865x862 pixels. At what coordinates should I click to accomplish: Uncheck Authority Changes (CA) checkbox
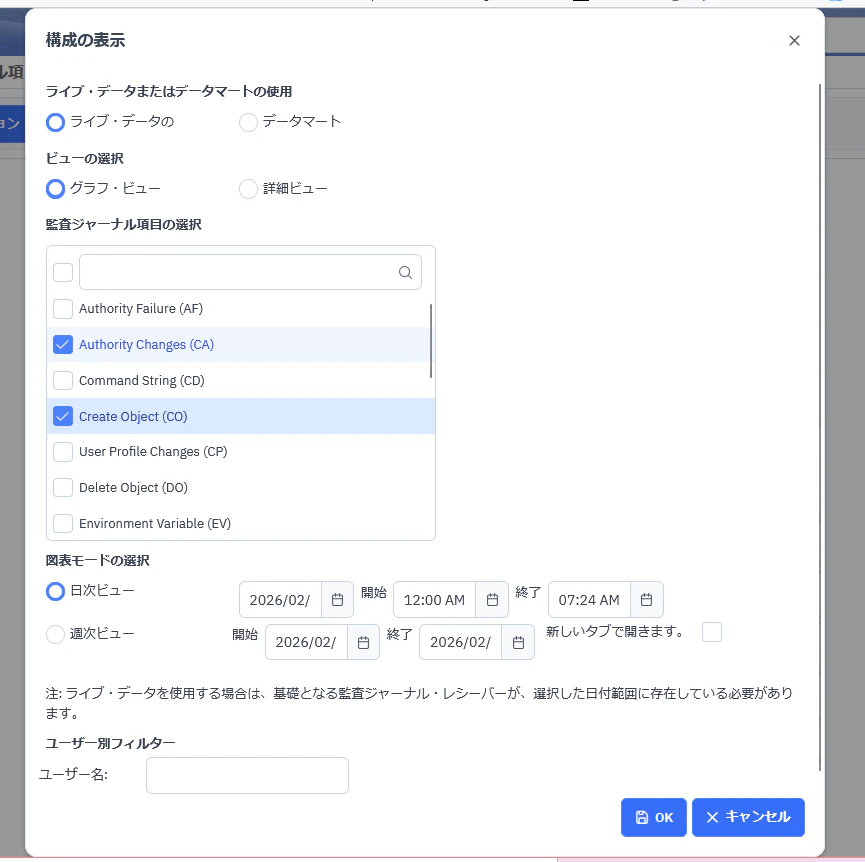coord(63,345)
